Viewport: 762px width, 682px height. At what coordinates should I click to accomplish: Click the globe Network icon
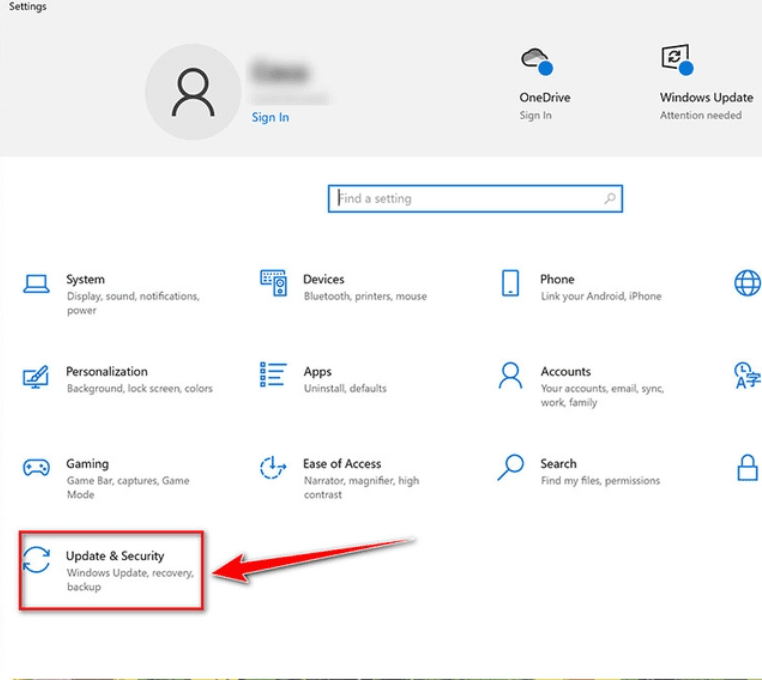tap(747, 283)
